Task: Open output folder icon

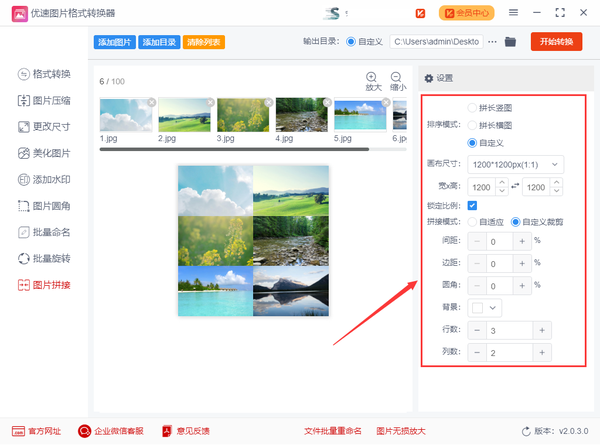Action: (510, 42)
